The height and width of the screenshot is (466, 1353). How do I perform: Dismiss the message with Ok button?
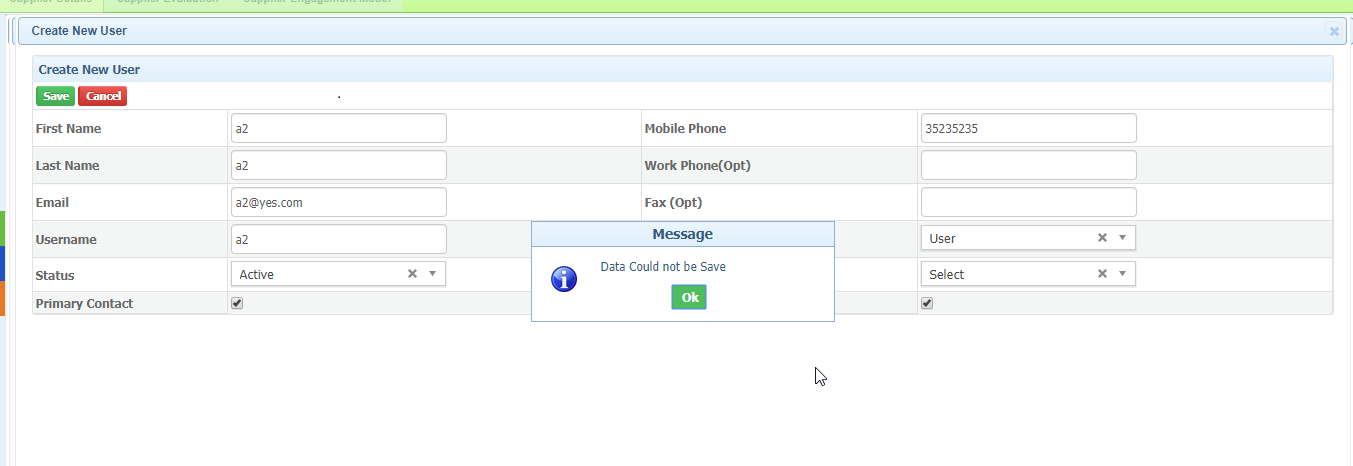(x=689, y=297)
